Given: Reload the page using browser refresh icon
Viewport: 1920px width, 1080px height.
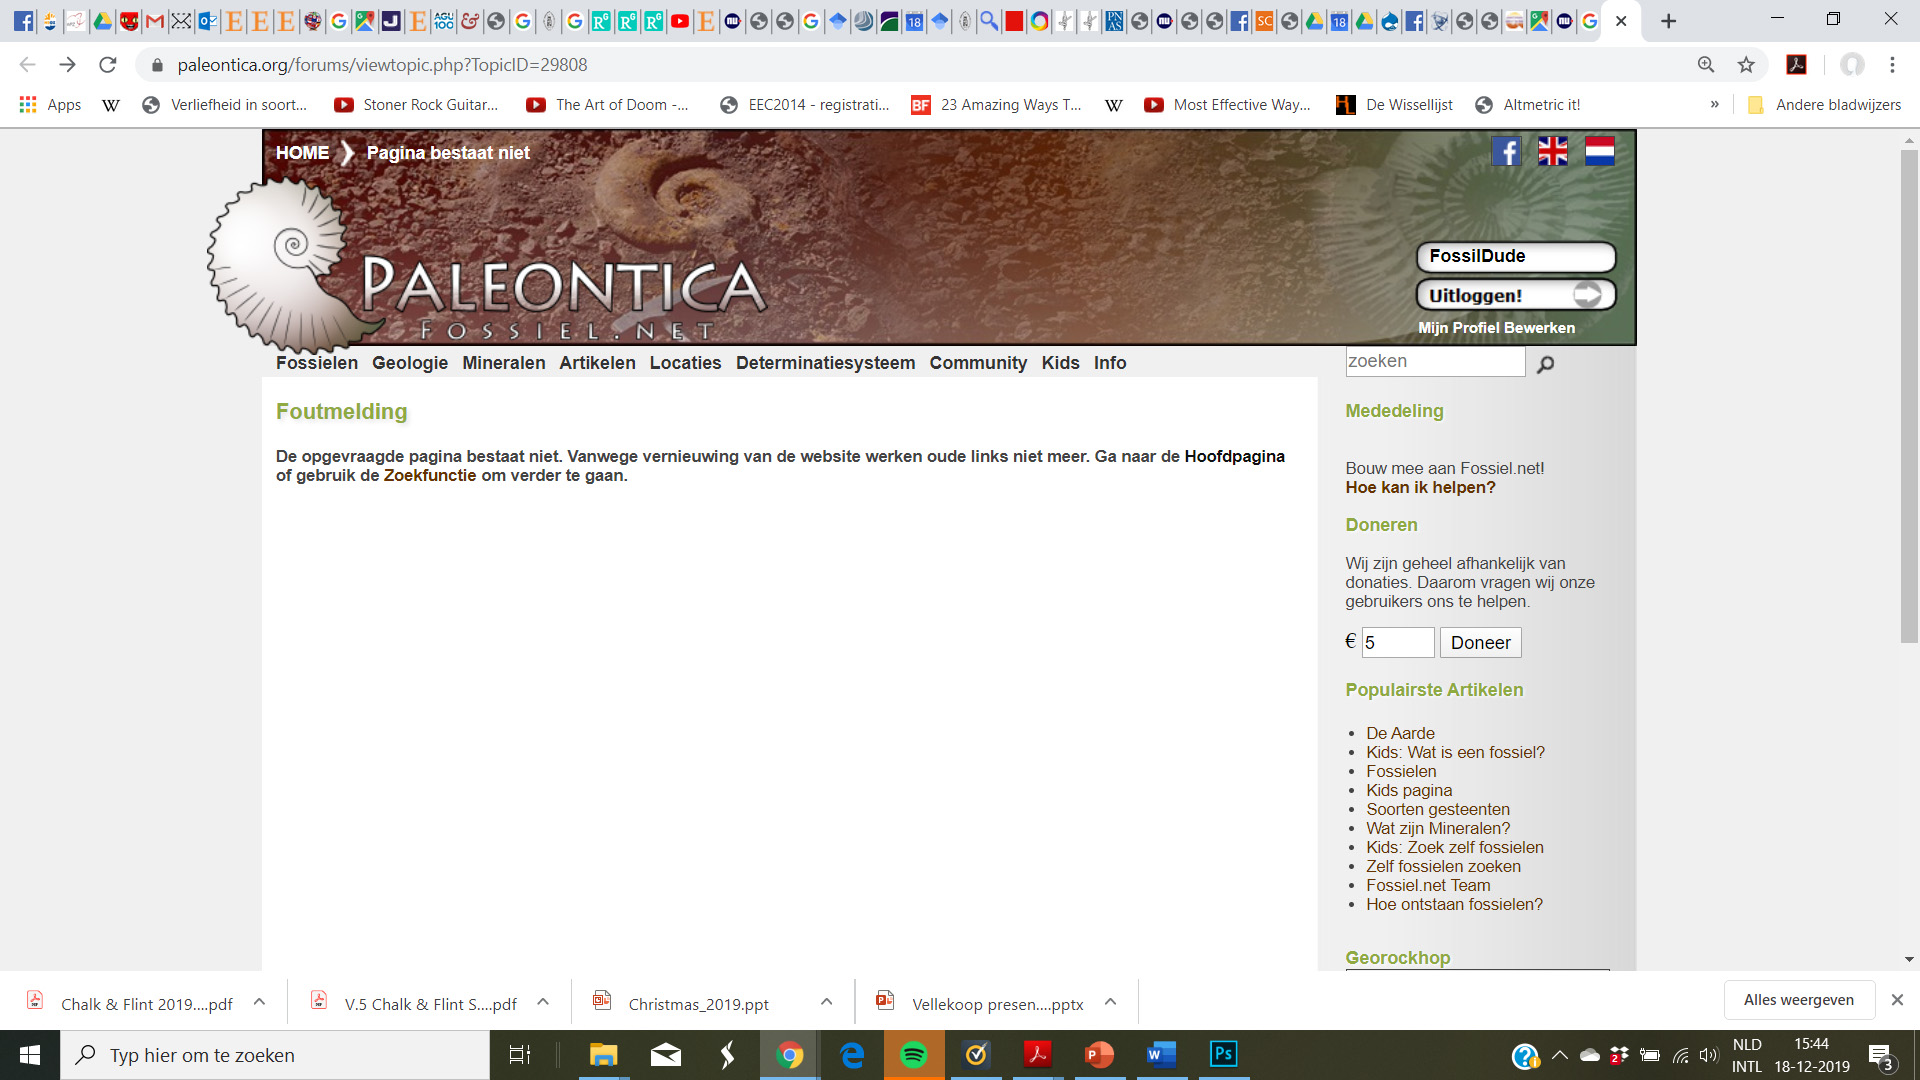Looking at the screenshot, I should tap(108, 65).
